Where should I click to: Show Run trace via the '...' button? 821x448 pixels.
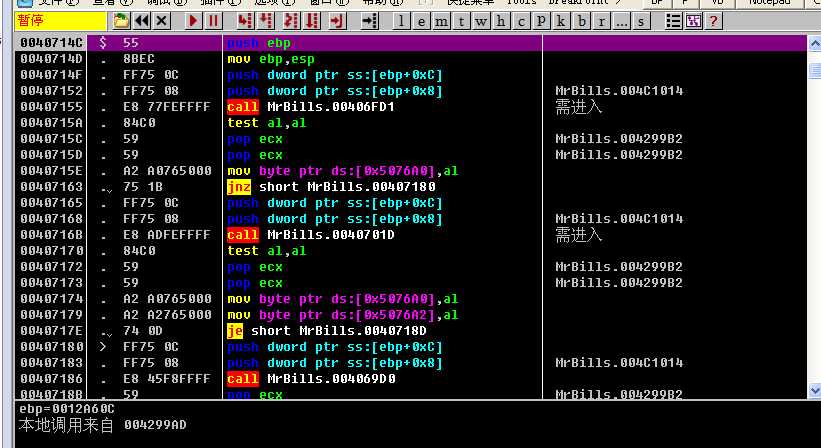[621, 21]
